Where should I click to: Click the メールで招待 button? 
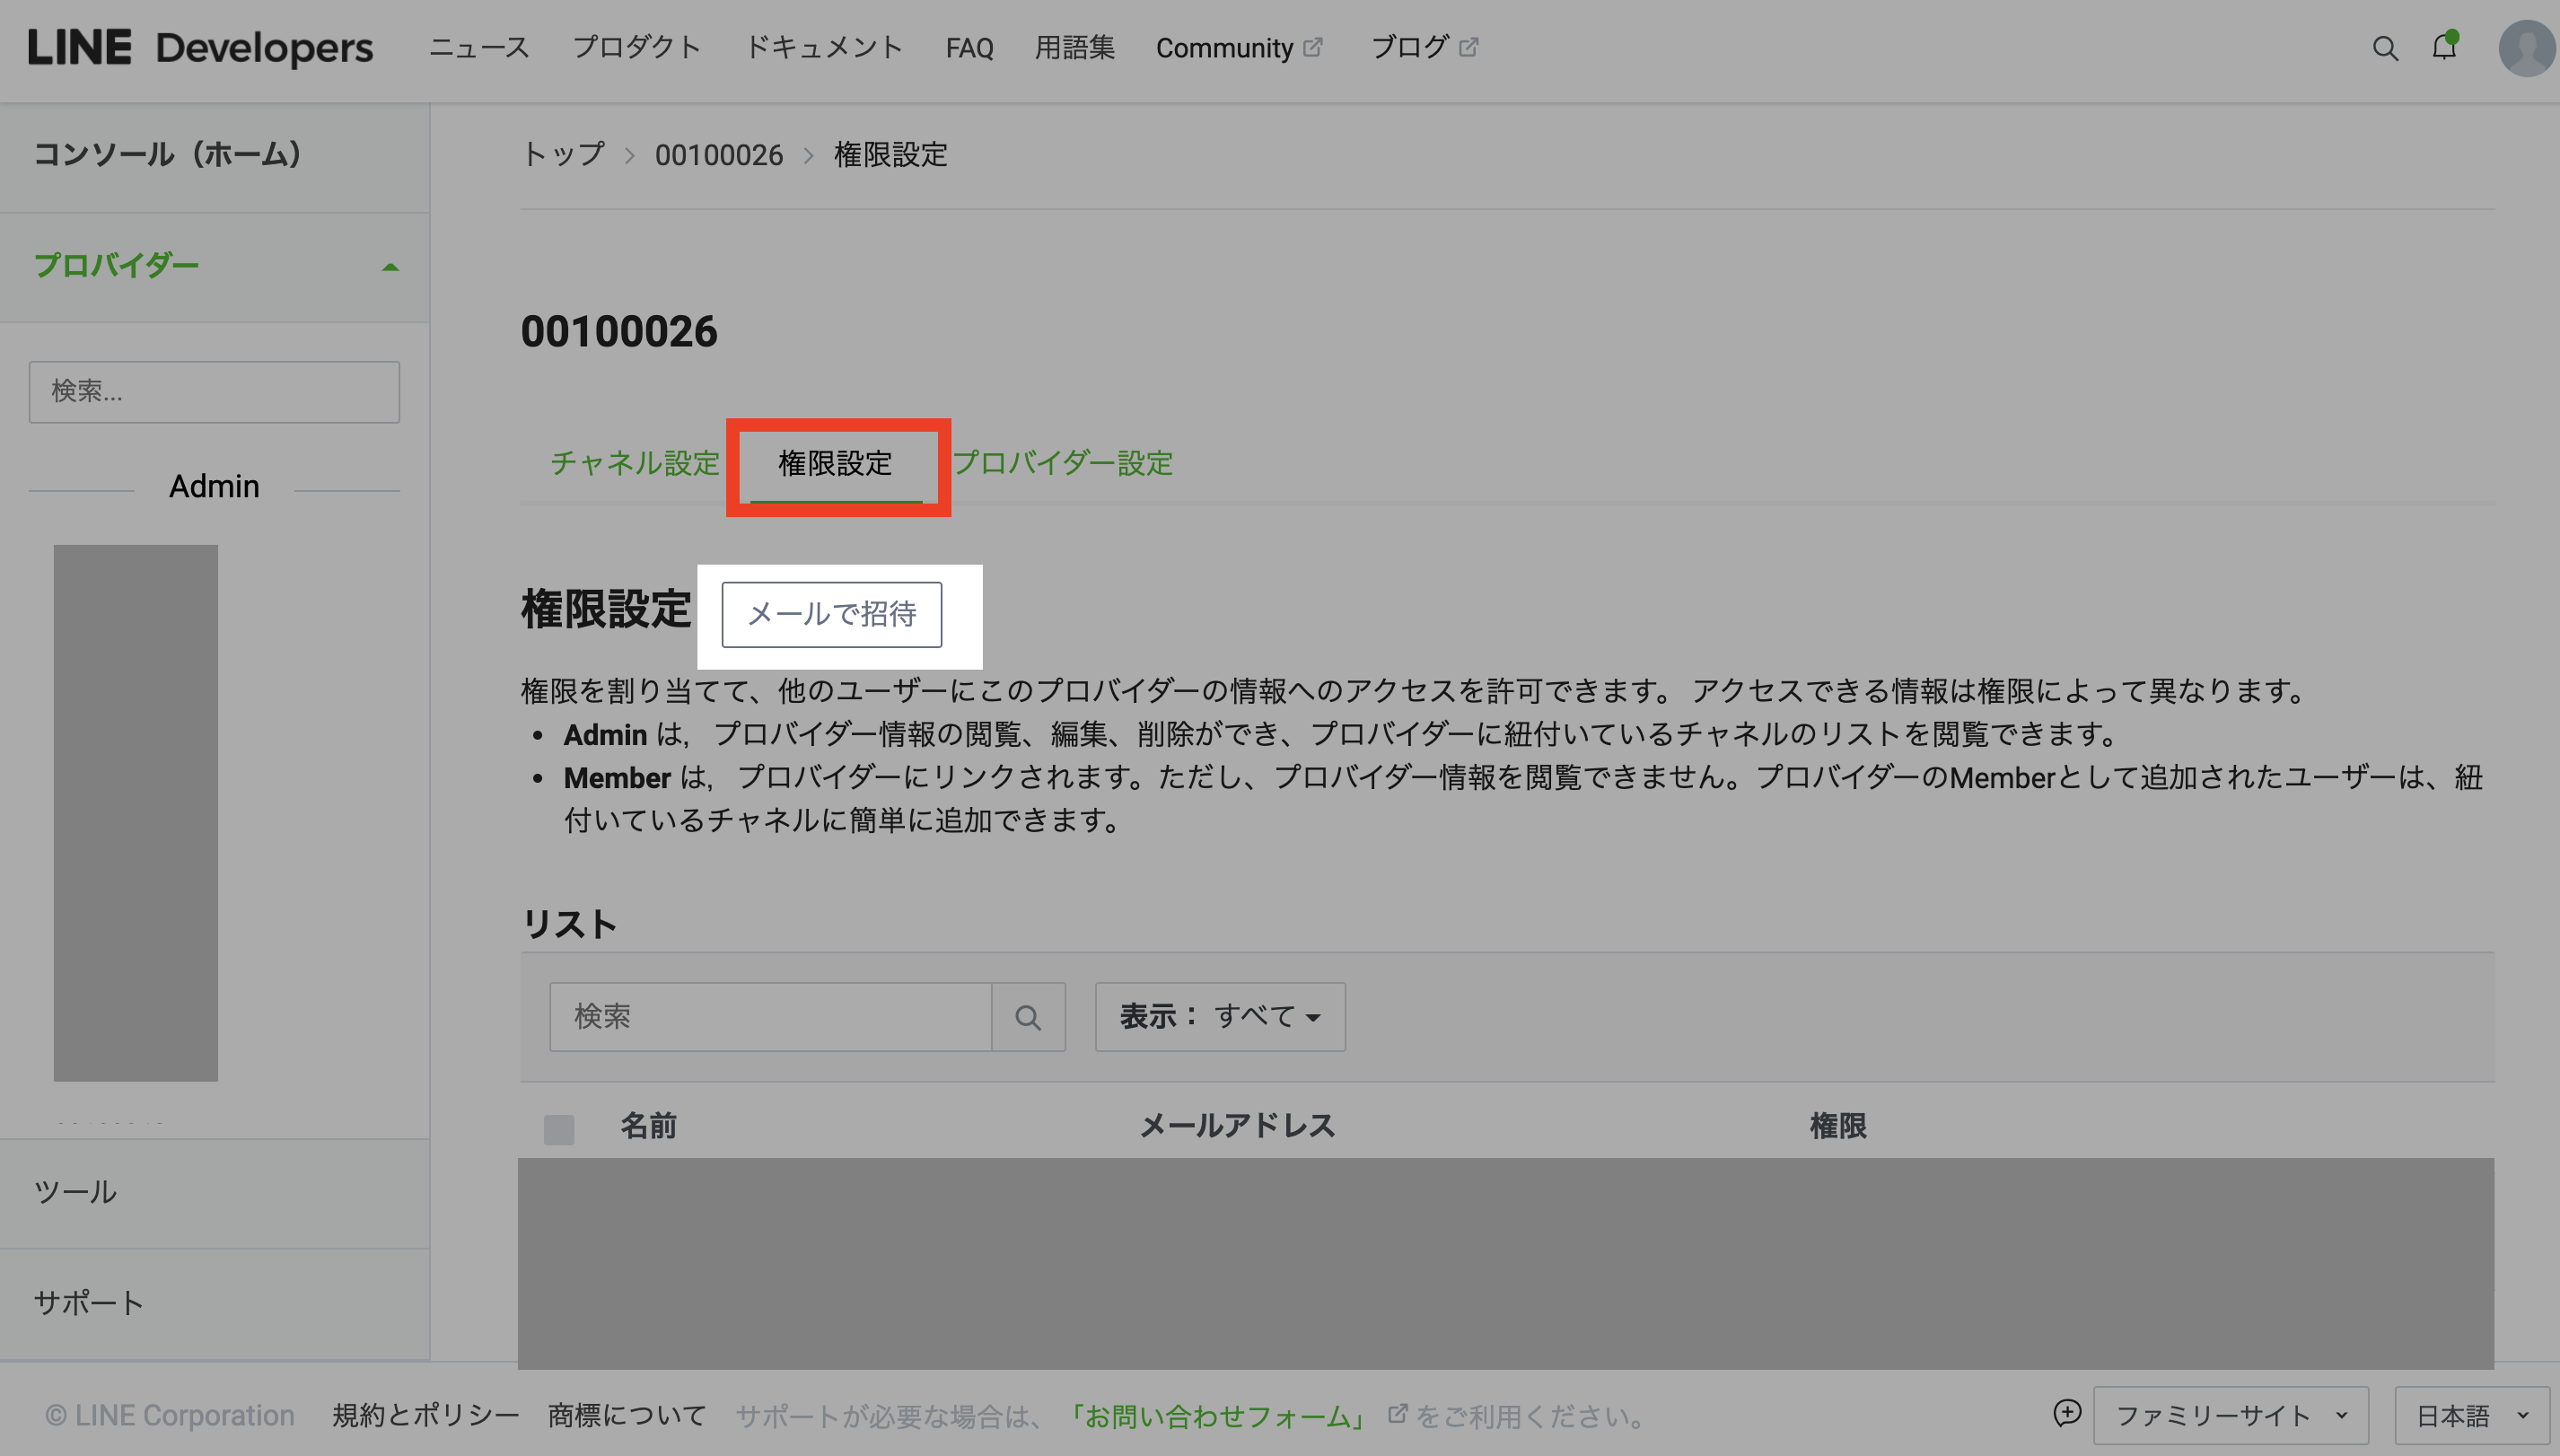click(831, 614)
